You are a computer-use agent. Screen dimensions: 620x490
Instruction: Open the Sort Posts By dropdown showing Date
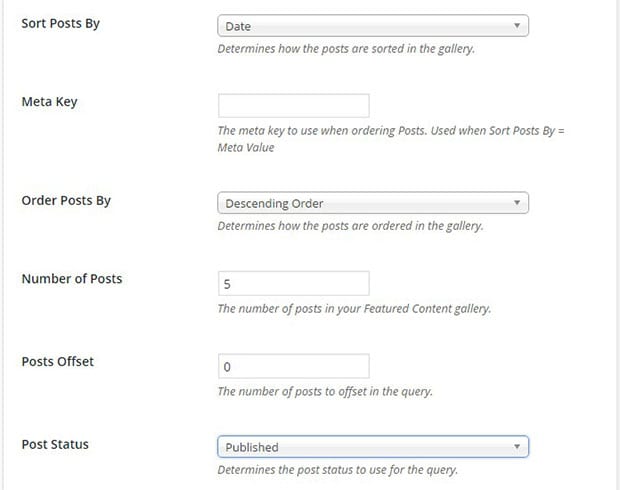click(x=373, y=26)
